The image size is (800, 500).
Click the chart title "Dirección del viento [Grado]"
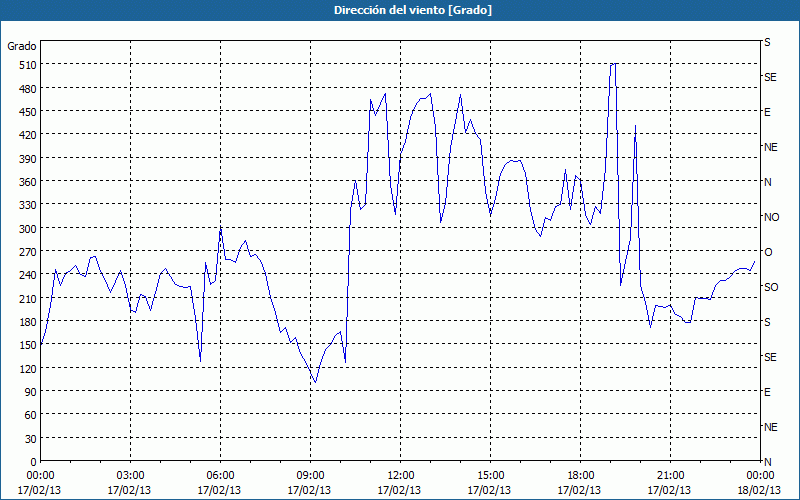click(413, 10)
